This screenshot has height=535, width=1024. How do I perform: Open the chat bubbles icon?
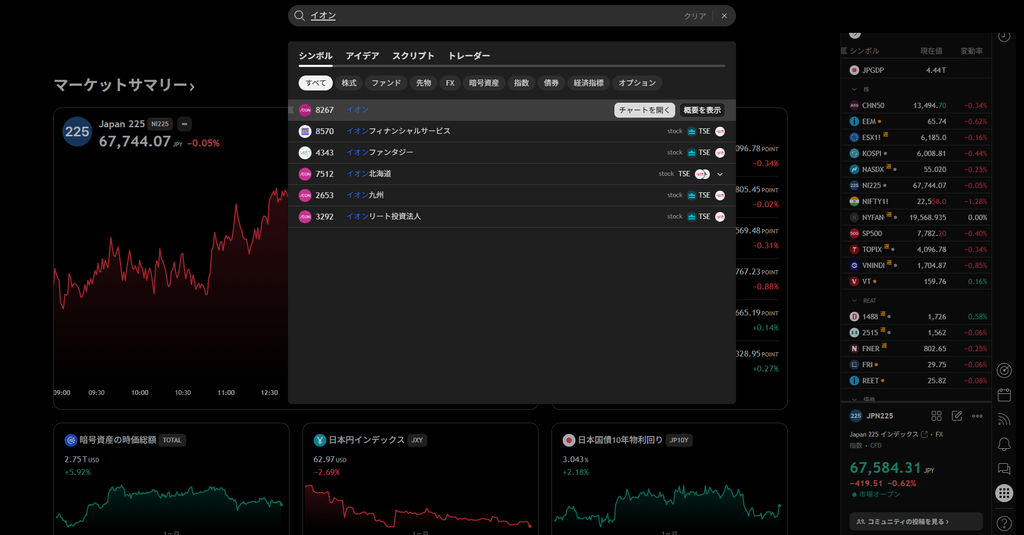coord(1004,468)
